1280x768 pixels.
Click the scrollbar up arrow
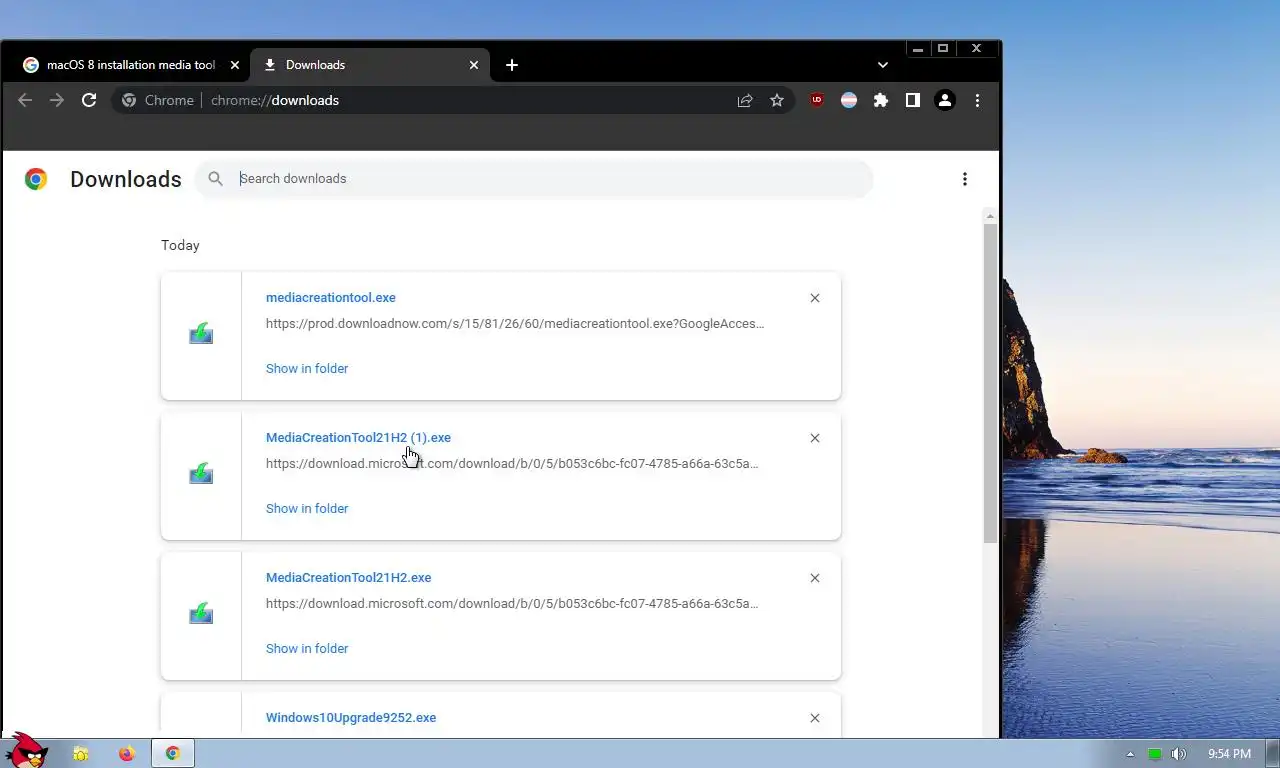click(990, 216)
